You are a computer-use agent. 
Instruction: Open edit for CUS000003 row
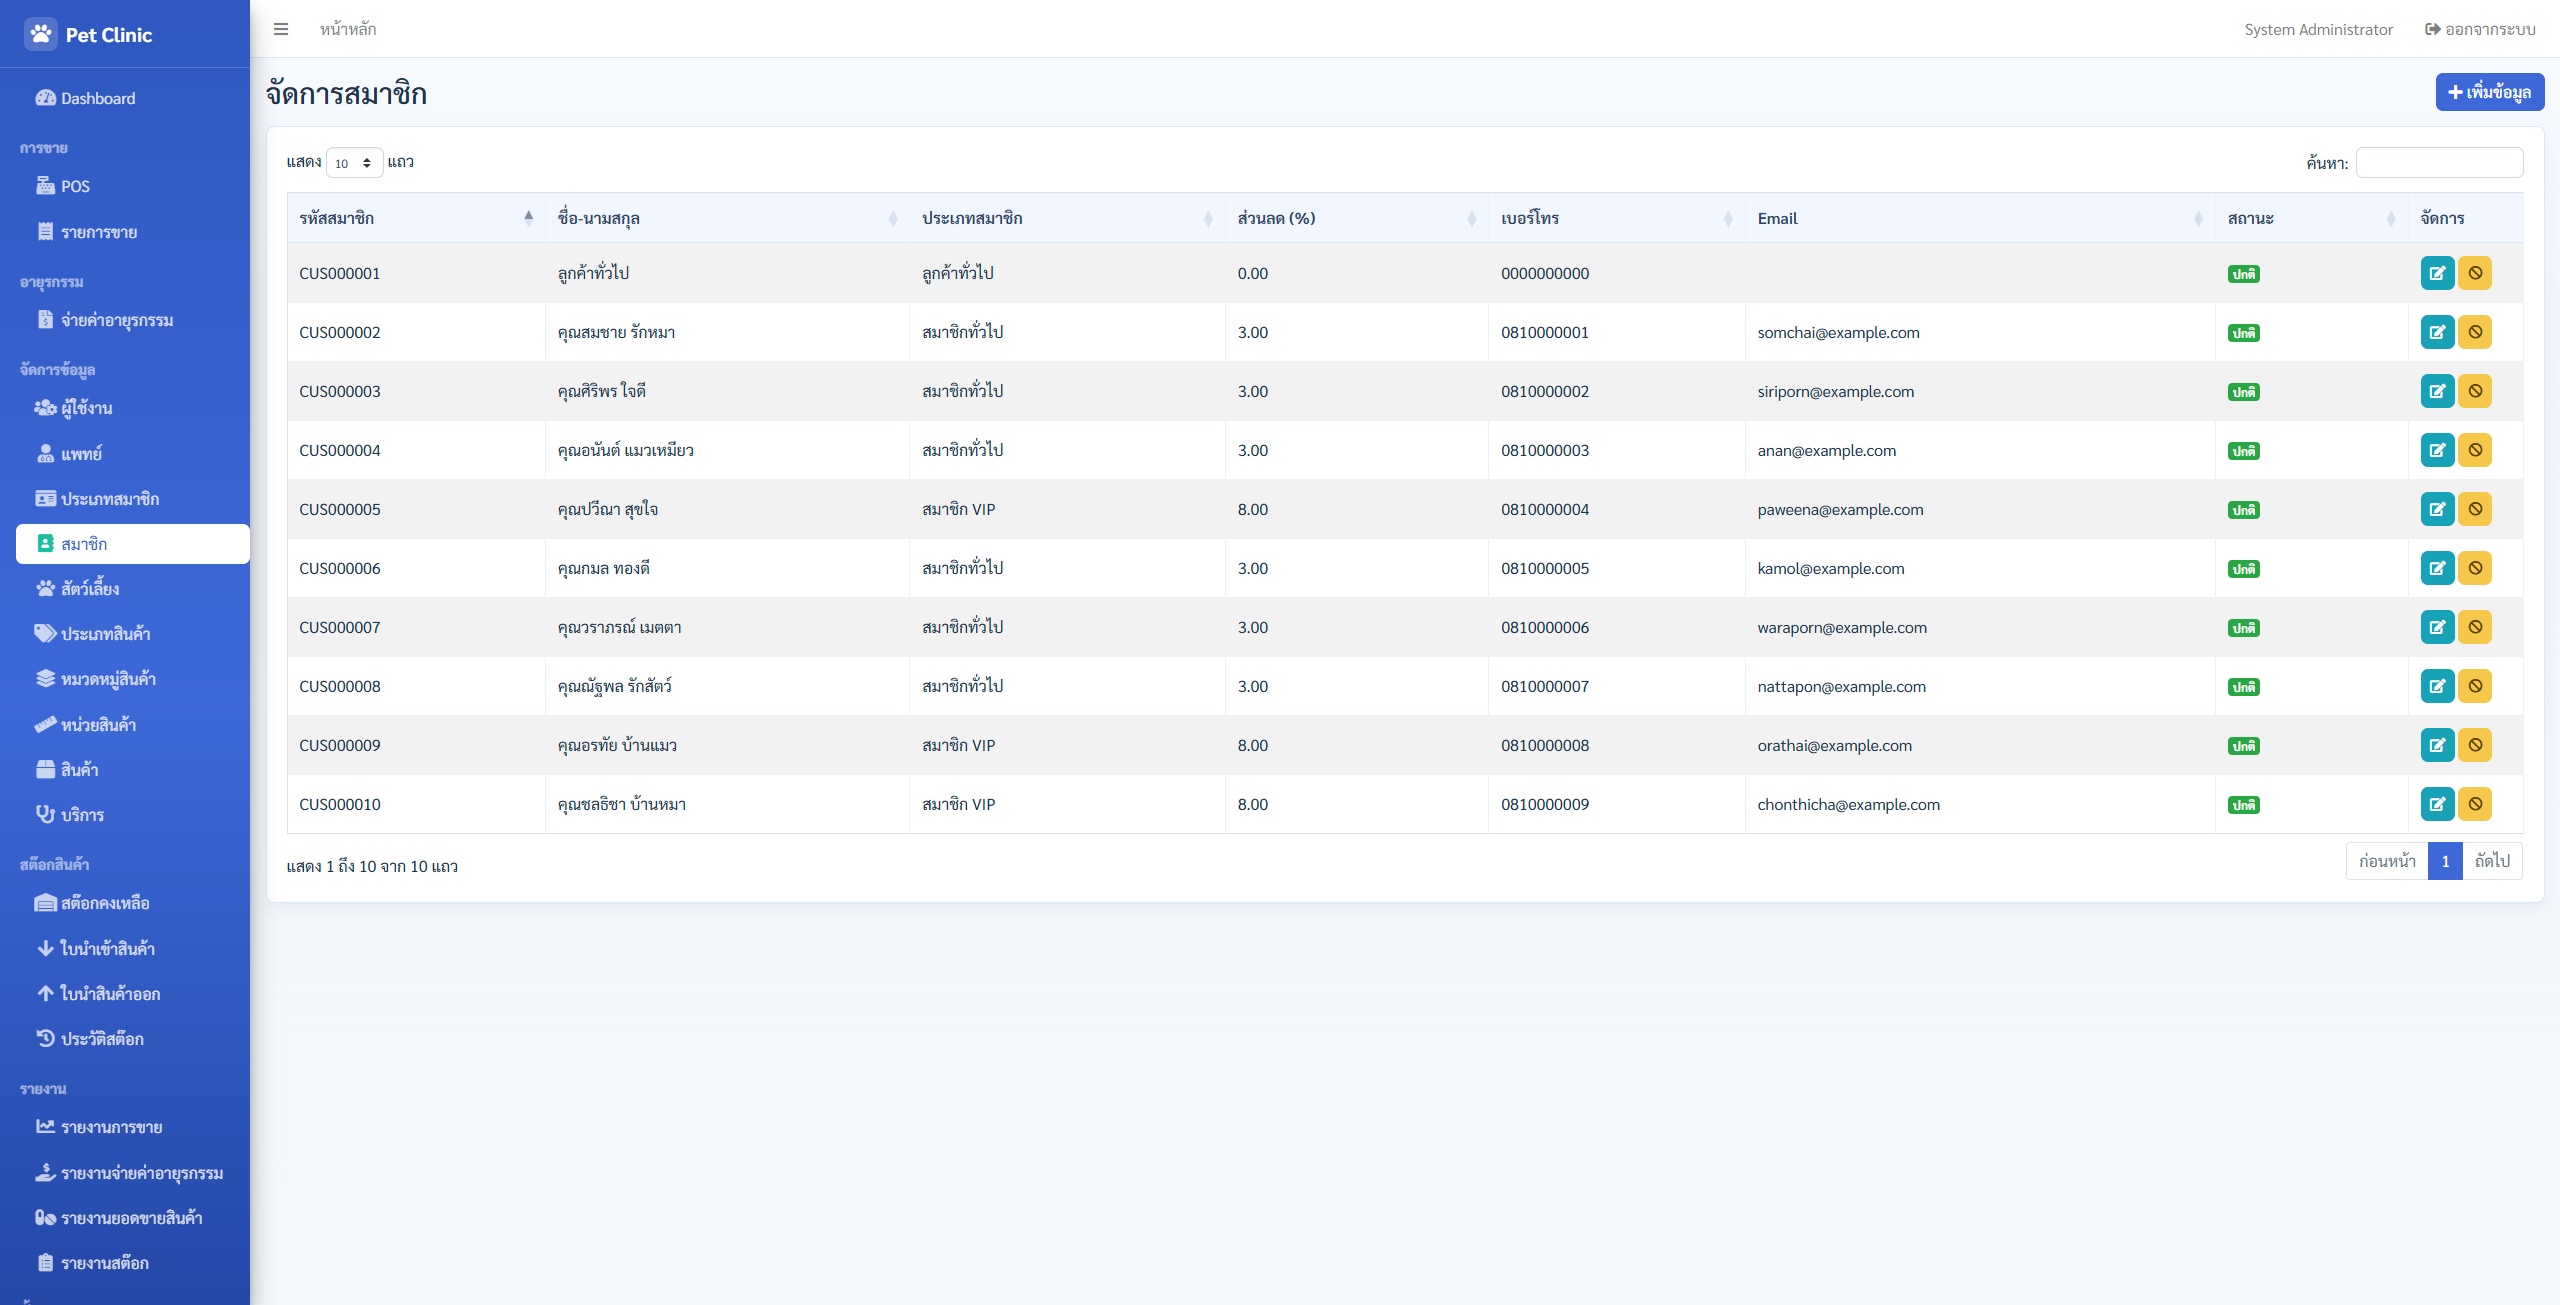pyautogui.click(x=2437, y=391)
